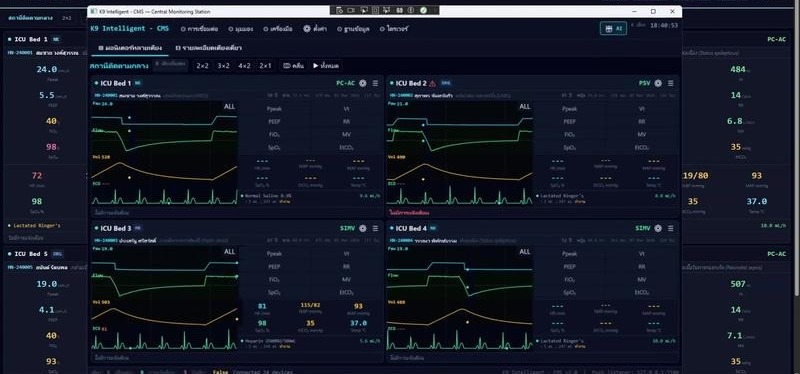Click the green round icon in recording toolbar
Image resolution: width=800 pixels, height=374 pixels.
tap(423, 10)
